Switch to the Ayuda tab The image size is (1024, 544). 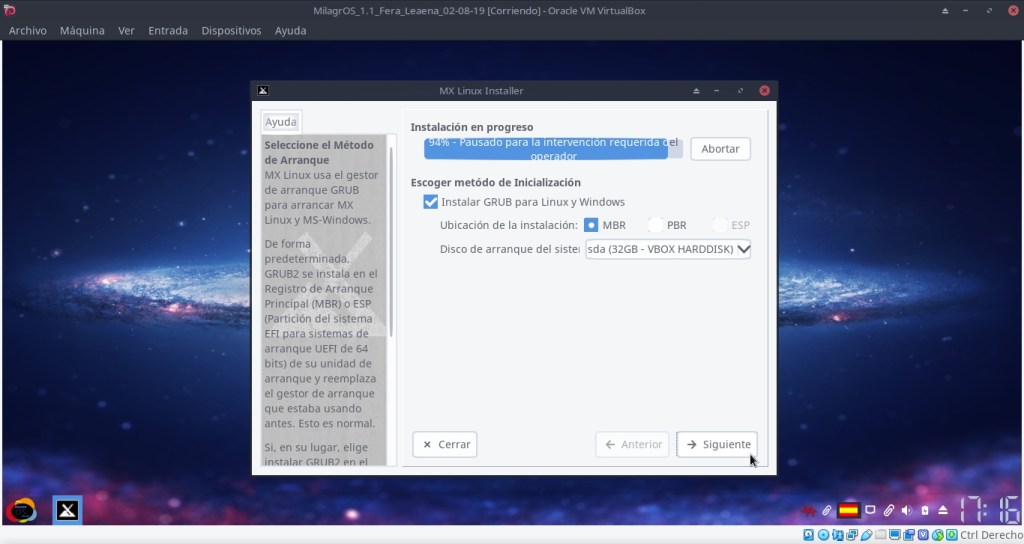pos(281,122)
